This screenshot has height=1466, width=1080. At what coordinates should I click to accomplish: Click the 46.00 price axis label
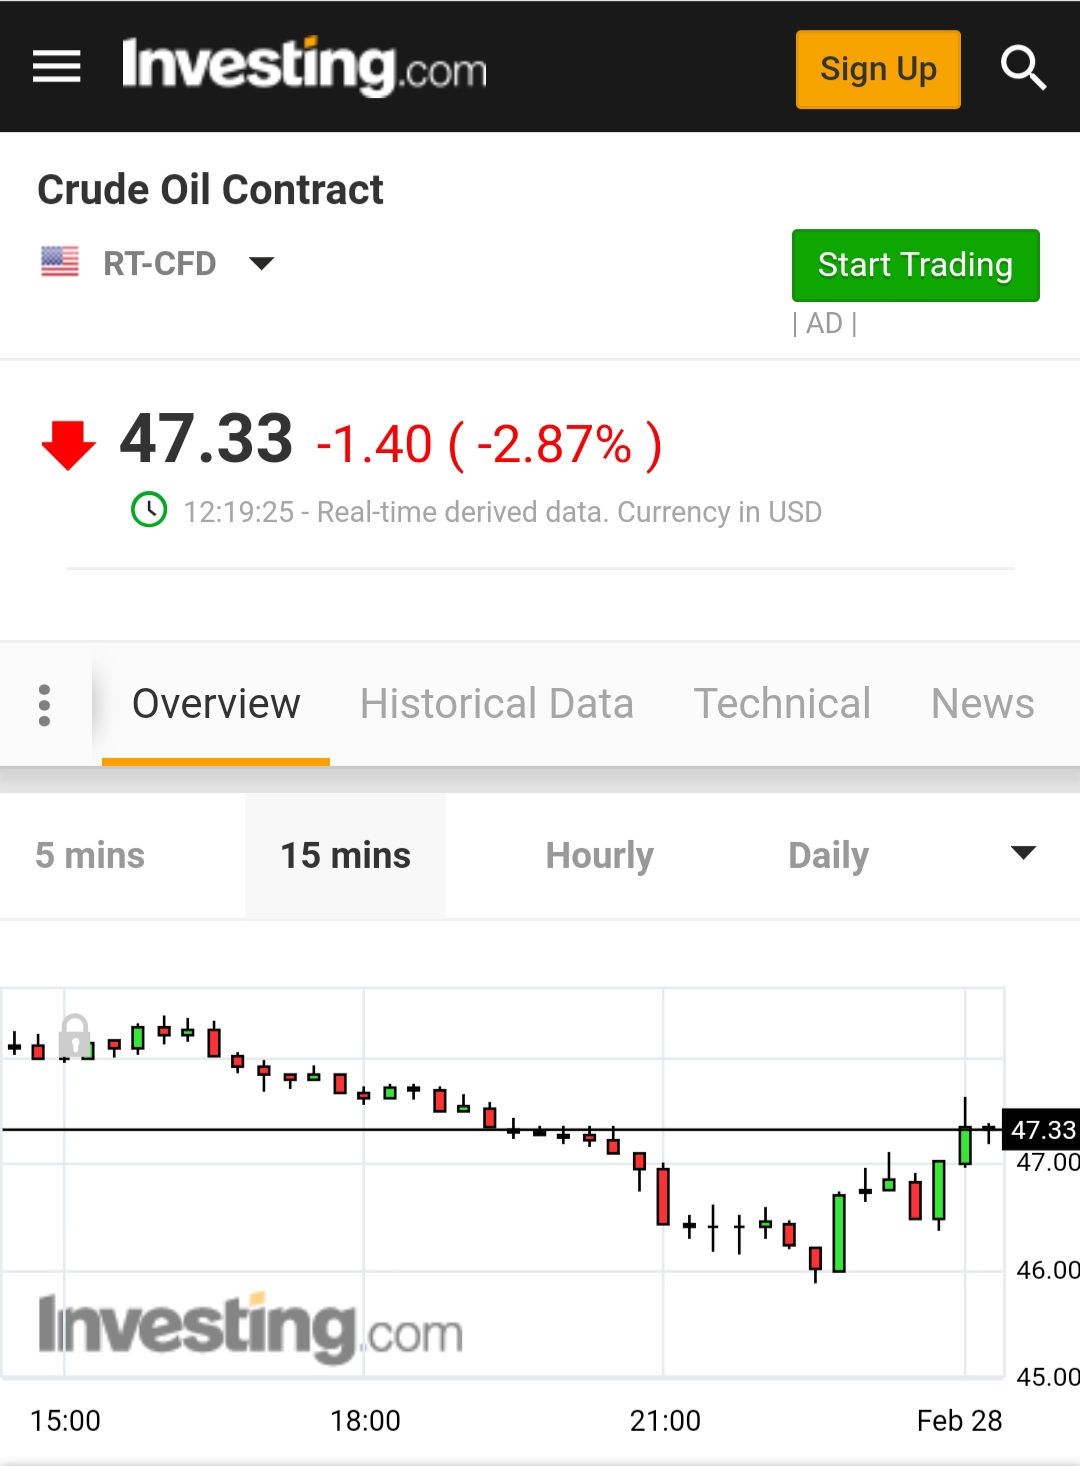coord(1047,1270)
